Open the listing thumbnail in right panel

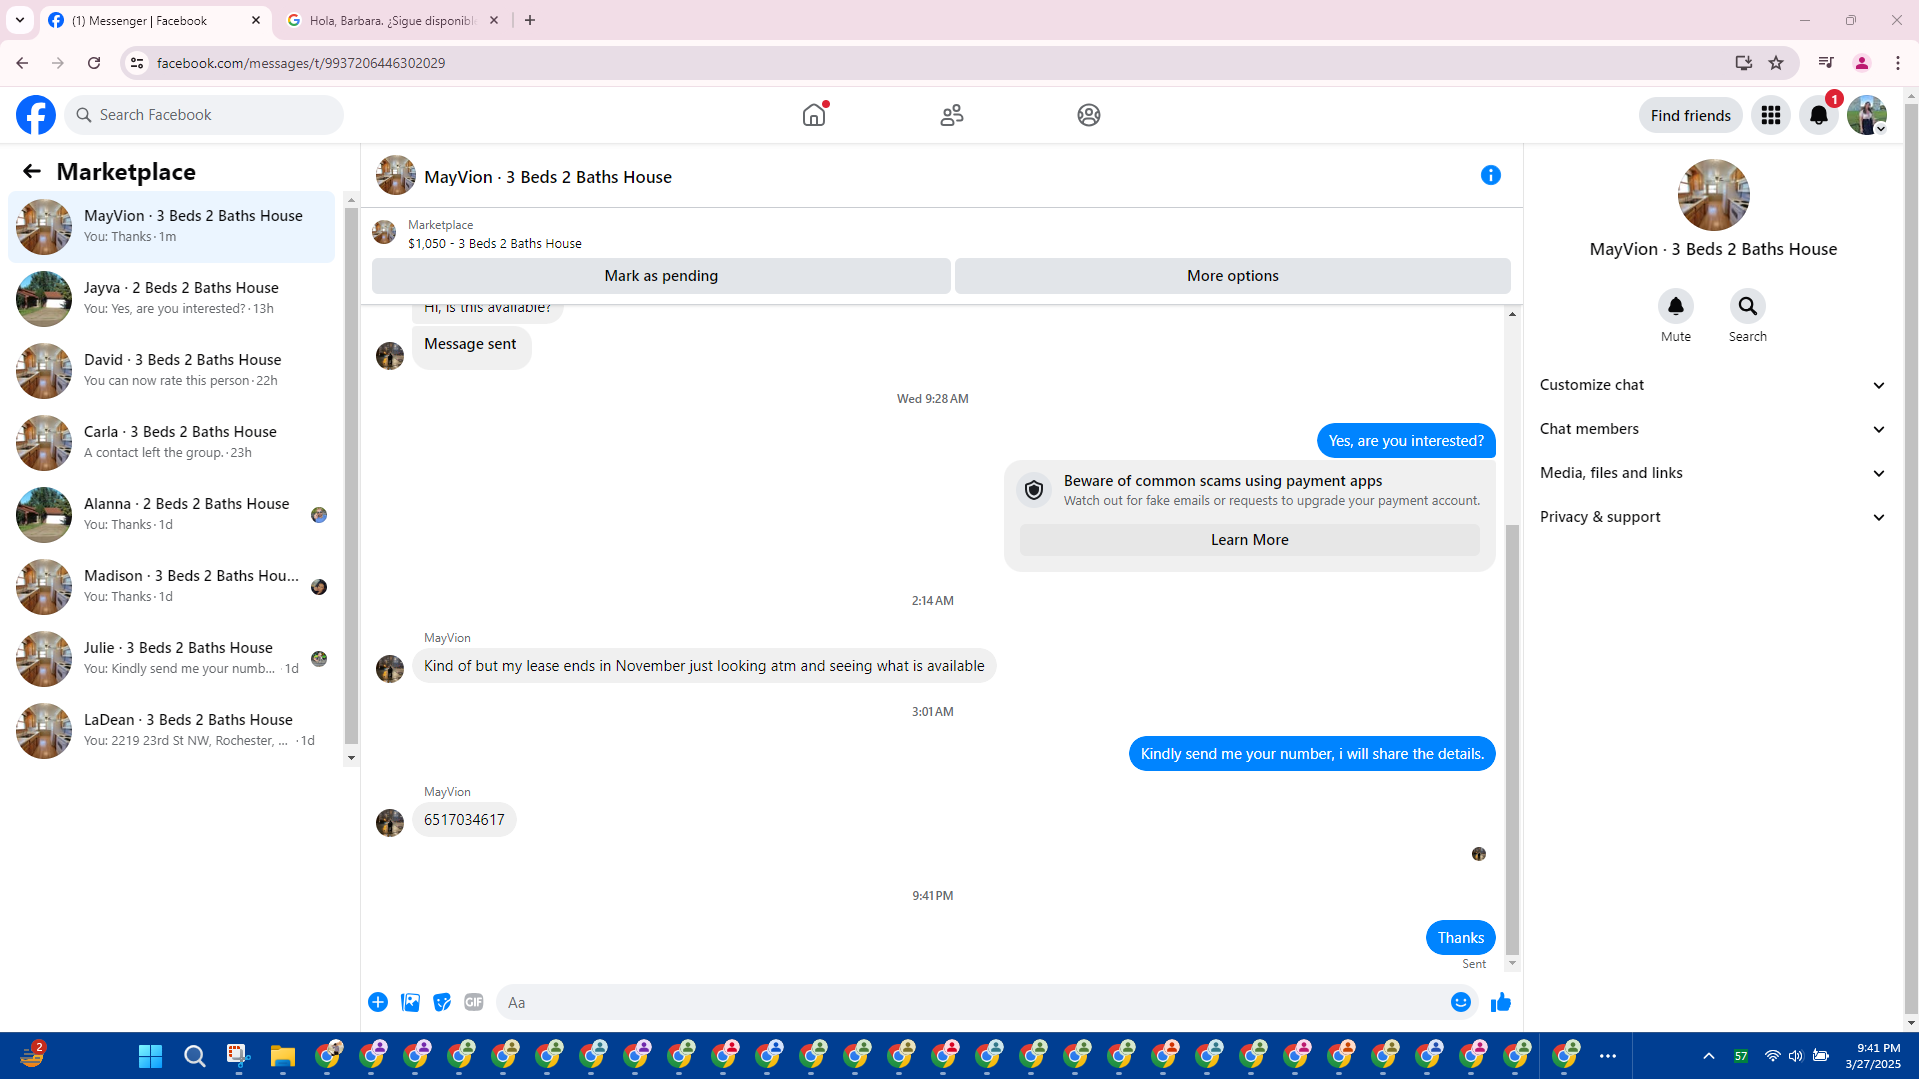(x=1713, y=195)
